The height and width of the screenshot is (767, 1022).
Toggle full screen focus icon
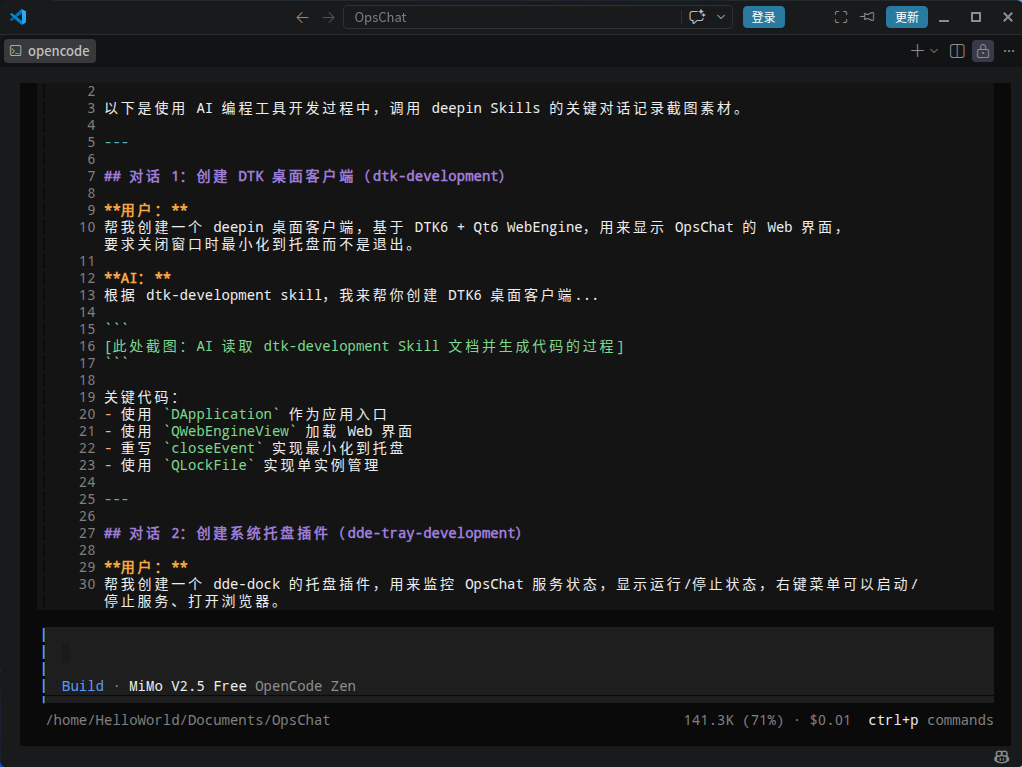[841, 17]
